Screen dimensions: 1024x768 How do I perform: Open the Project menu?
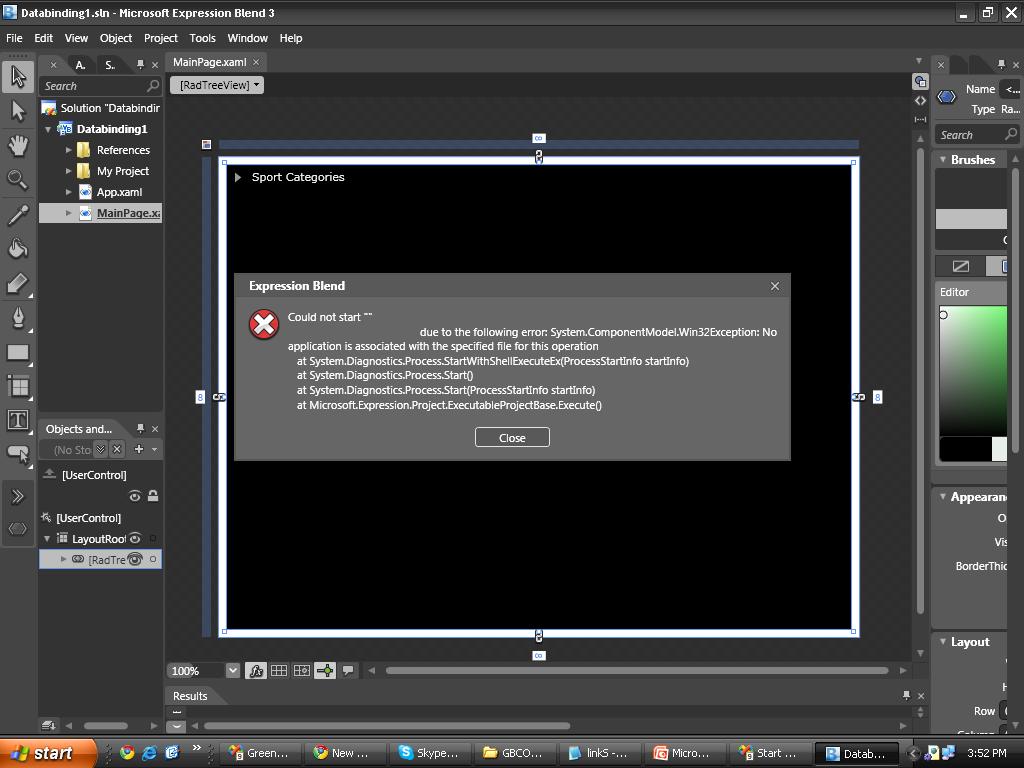(x=161, y=38)
